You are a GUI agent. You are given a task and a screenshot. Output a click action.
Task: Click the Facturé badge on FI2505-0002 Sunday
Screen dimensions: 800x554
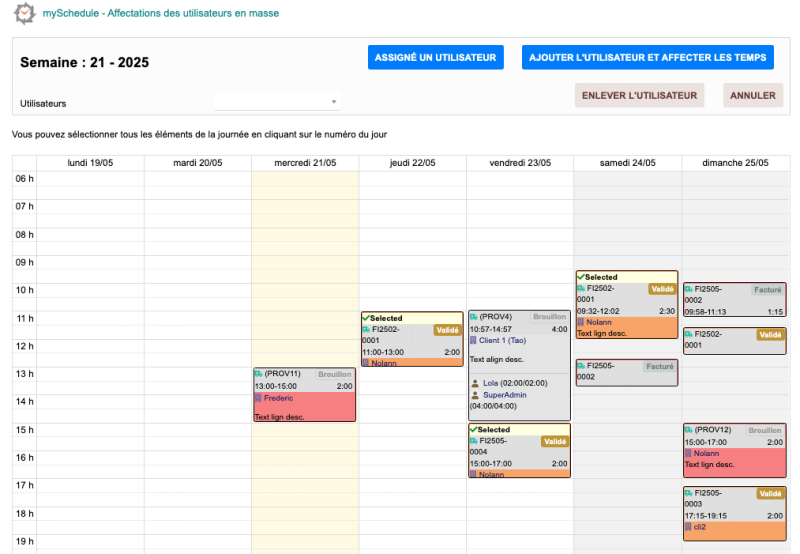767,290
